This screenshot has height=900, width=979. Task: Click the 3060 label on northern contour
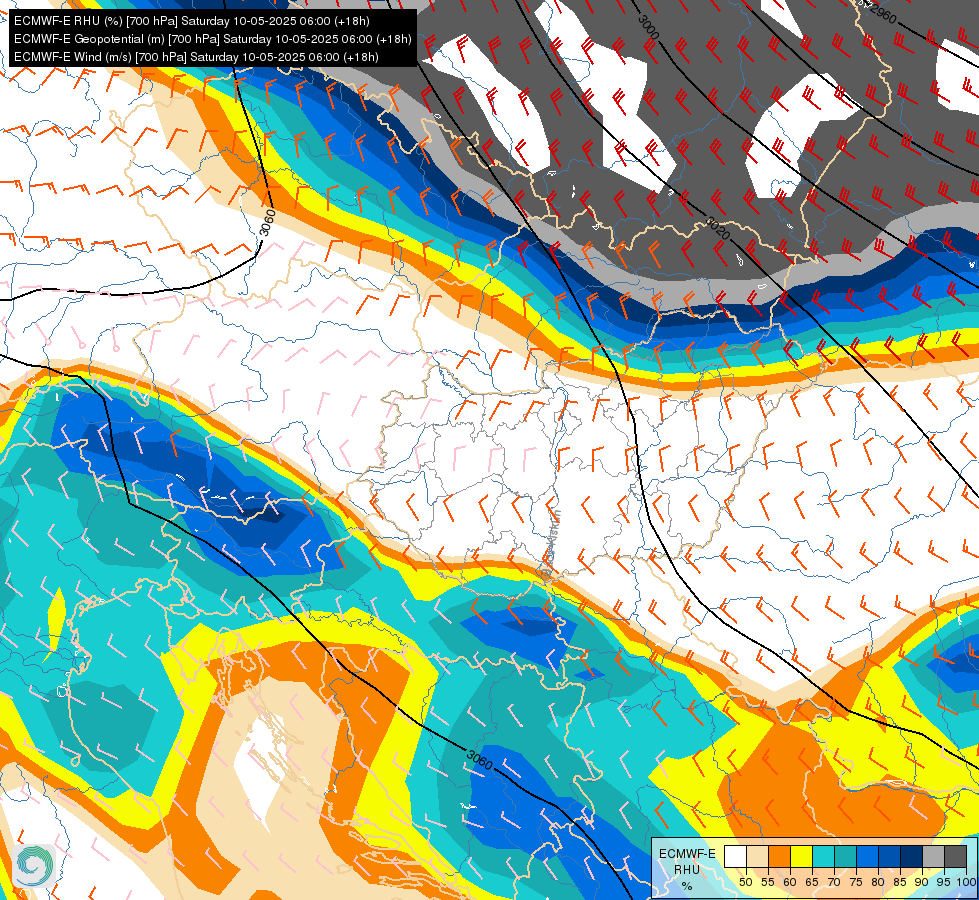coord(267,223)
